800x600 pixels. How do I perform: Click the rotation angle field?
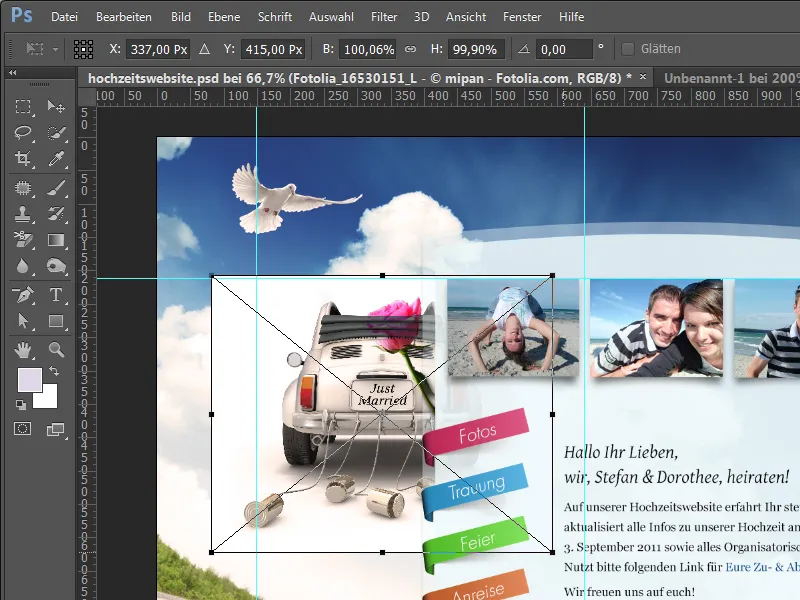pos(564,49)
